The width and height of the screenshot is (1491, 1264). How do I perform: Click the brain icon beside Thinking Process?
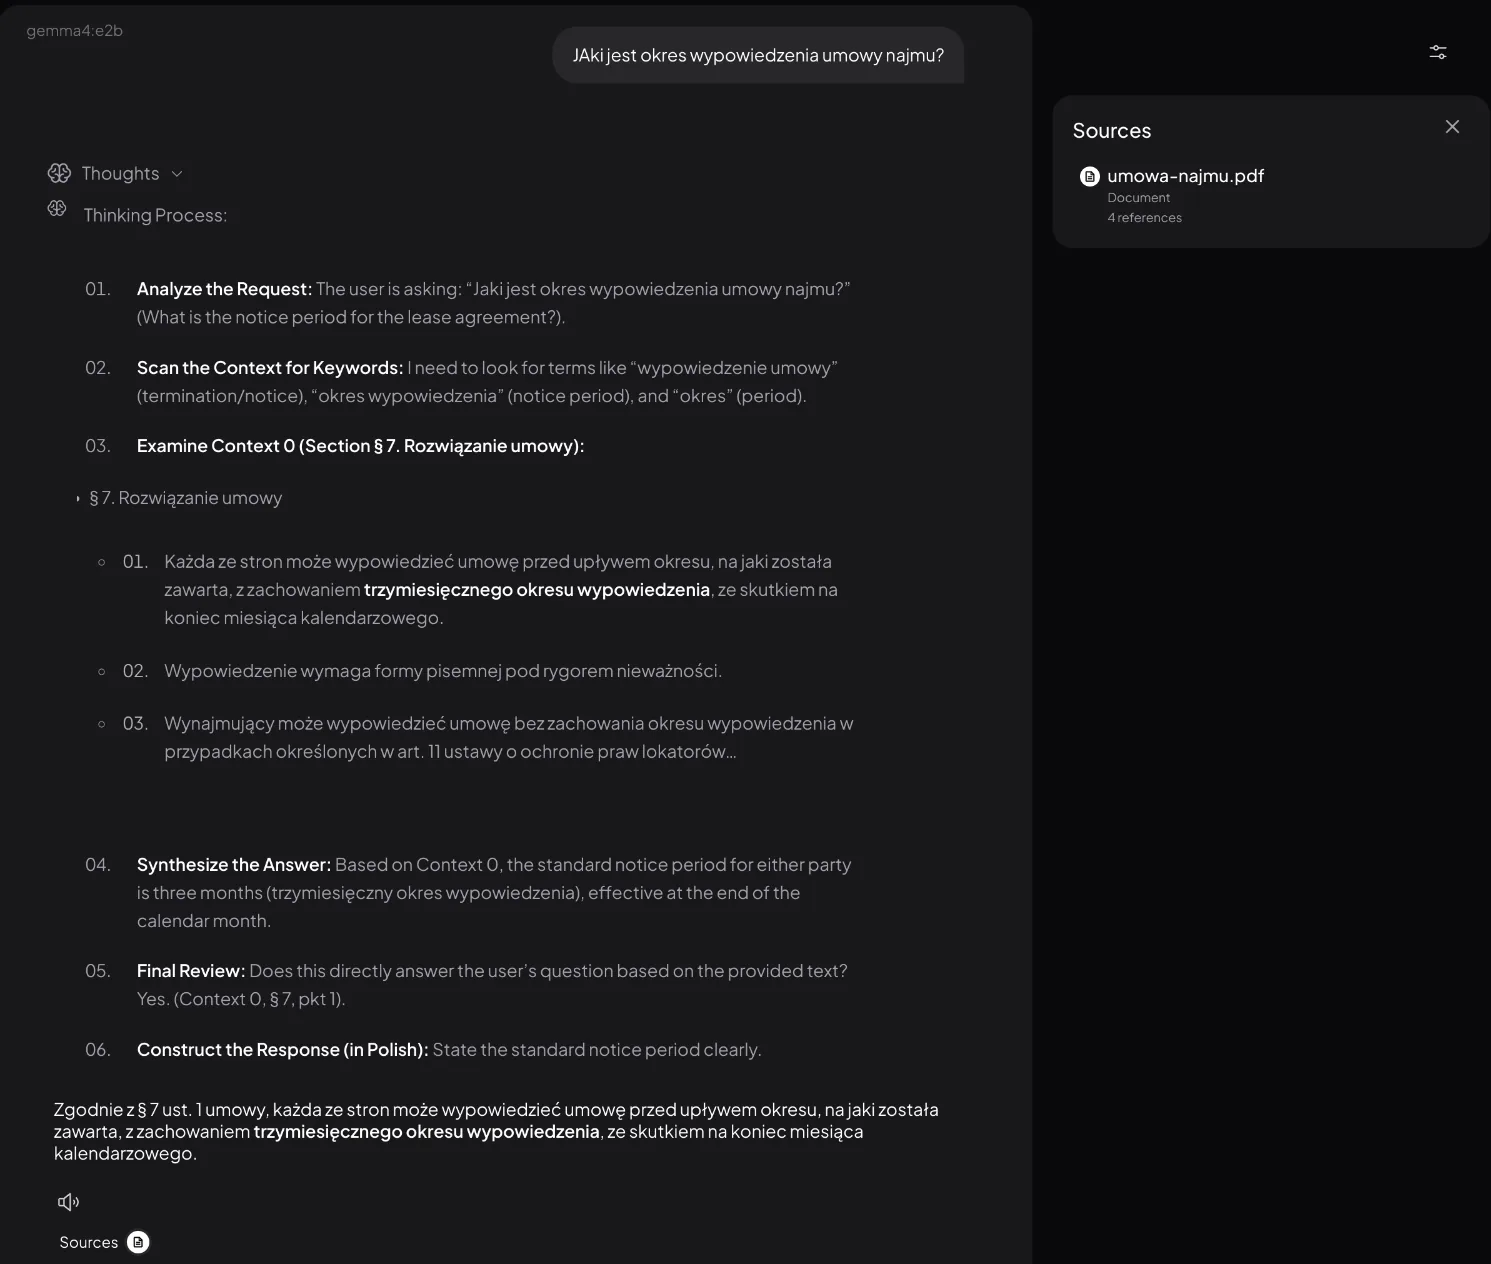57,208
